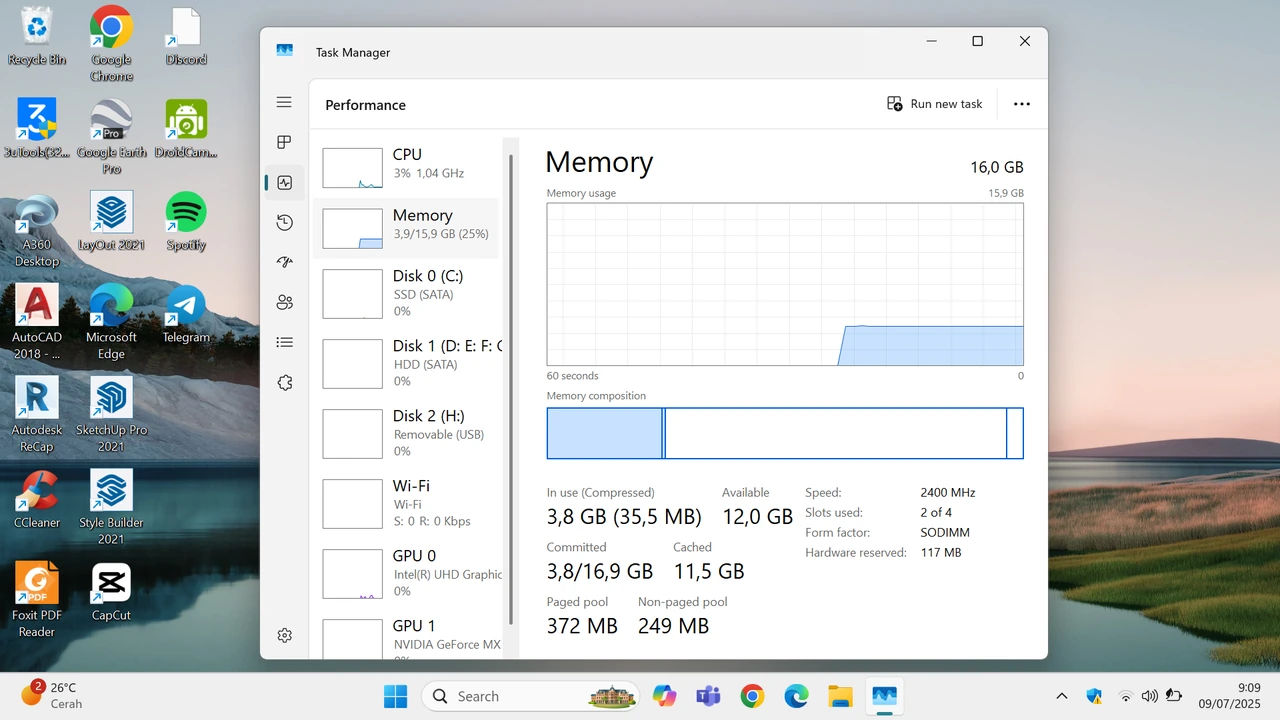Open the three-dot more options menu

pyautogui.click(x=1021, y=104)
